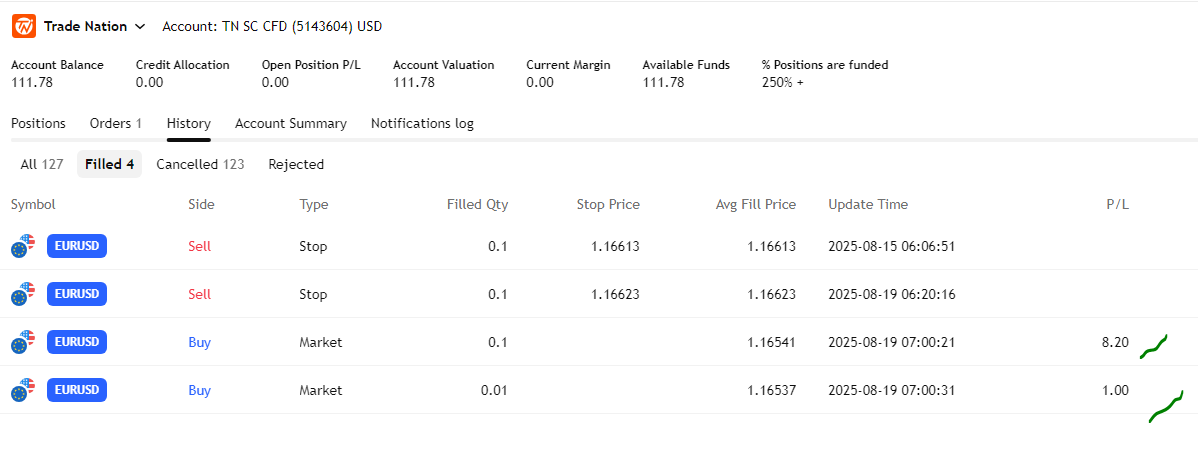Click the EURUSD flag icon in first row

pos(23,246)
